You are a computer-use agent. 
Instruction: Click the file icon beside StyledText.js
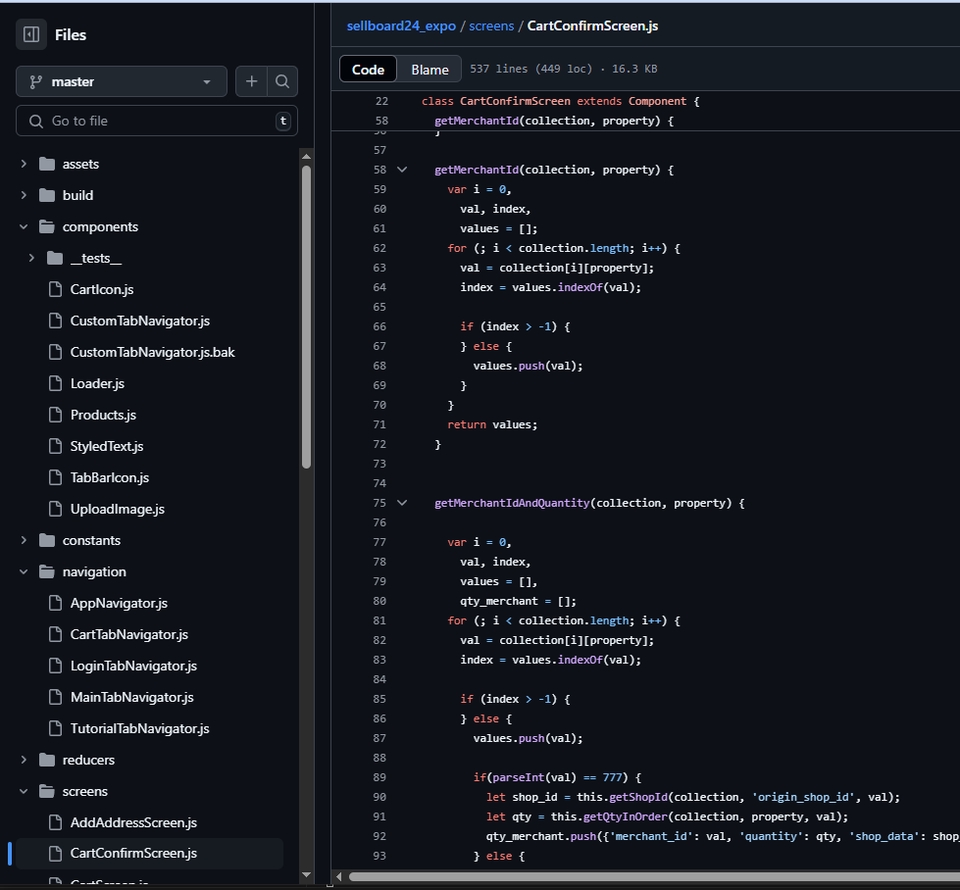(57, 445)
